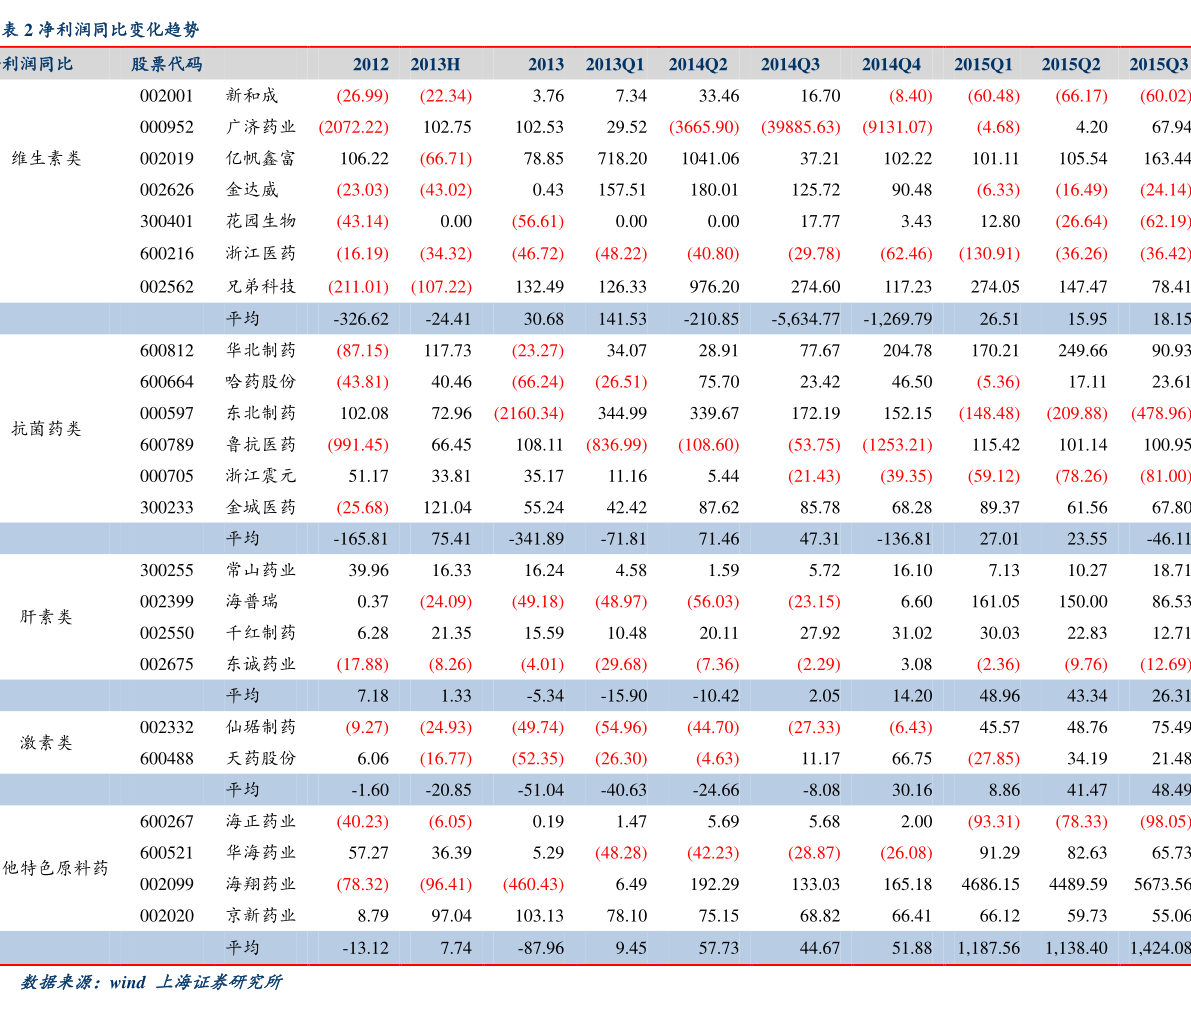Click the 维生素类 category label
The width and height of the screenshot is (1191, 1012).
tap(46, 158)
